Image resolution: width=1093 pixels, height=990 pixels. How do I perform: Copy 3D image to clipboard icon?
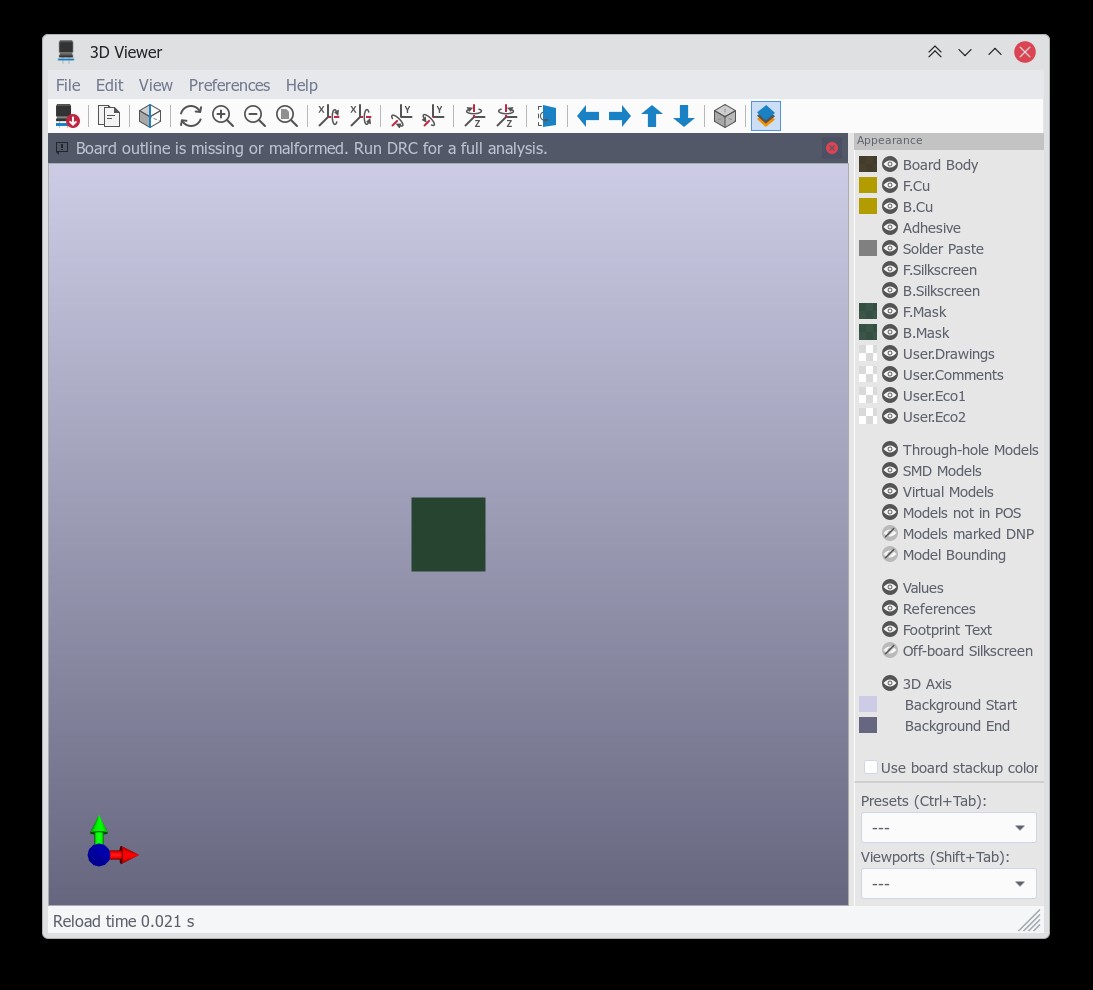109,116
